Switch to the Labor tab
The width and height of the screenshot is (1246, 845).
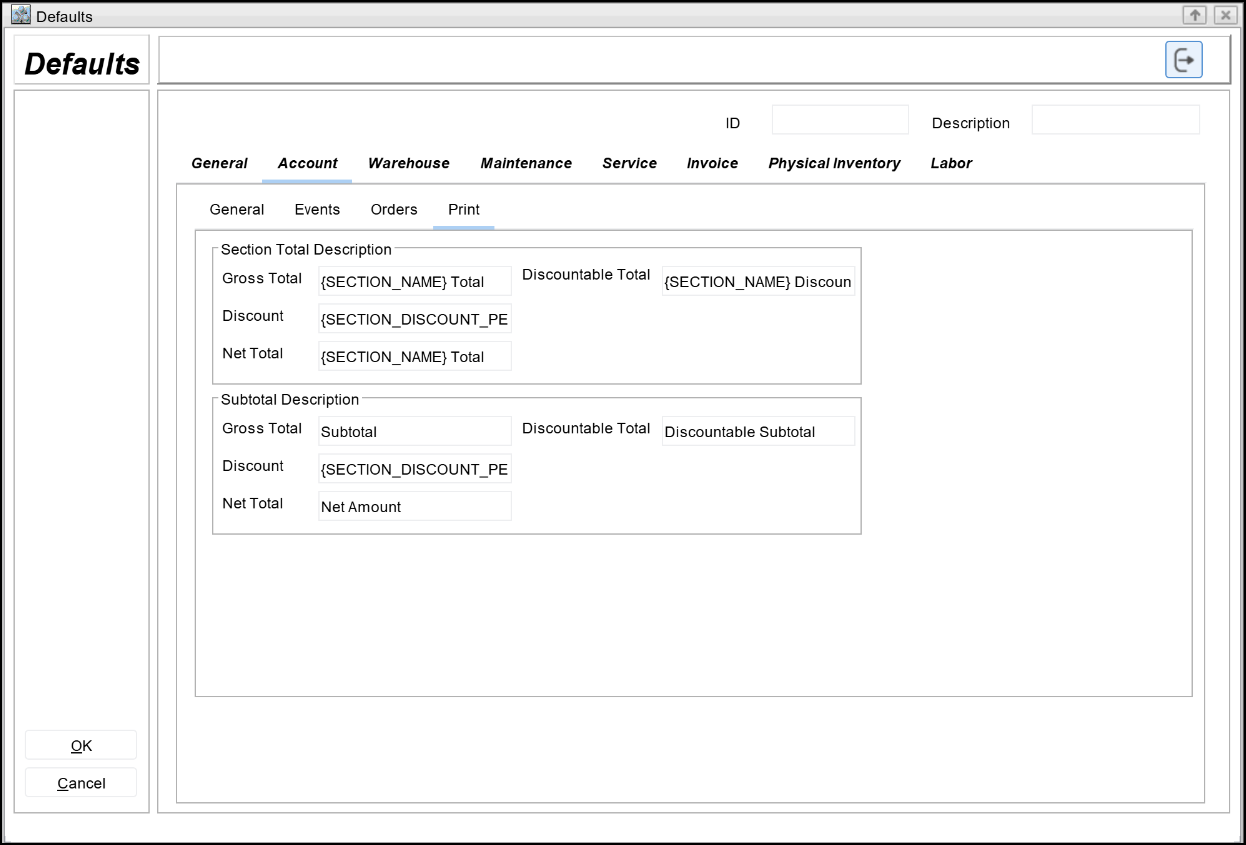click(951, 163)
